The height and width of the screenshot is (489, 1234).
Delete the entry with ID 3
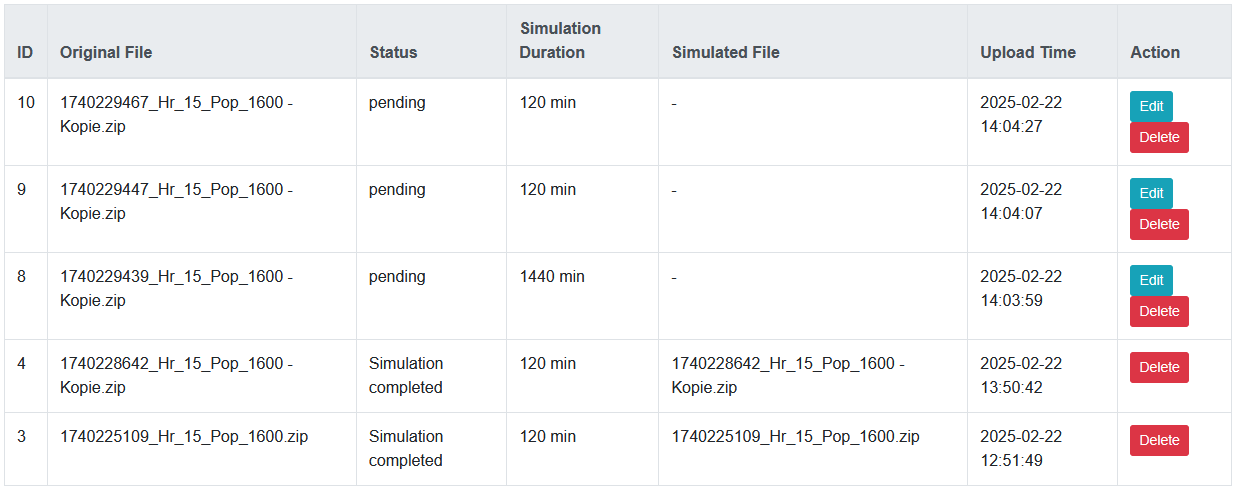click(x=1159, y=440)
